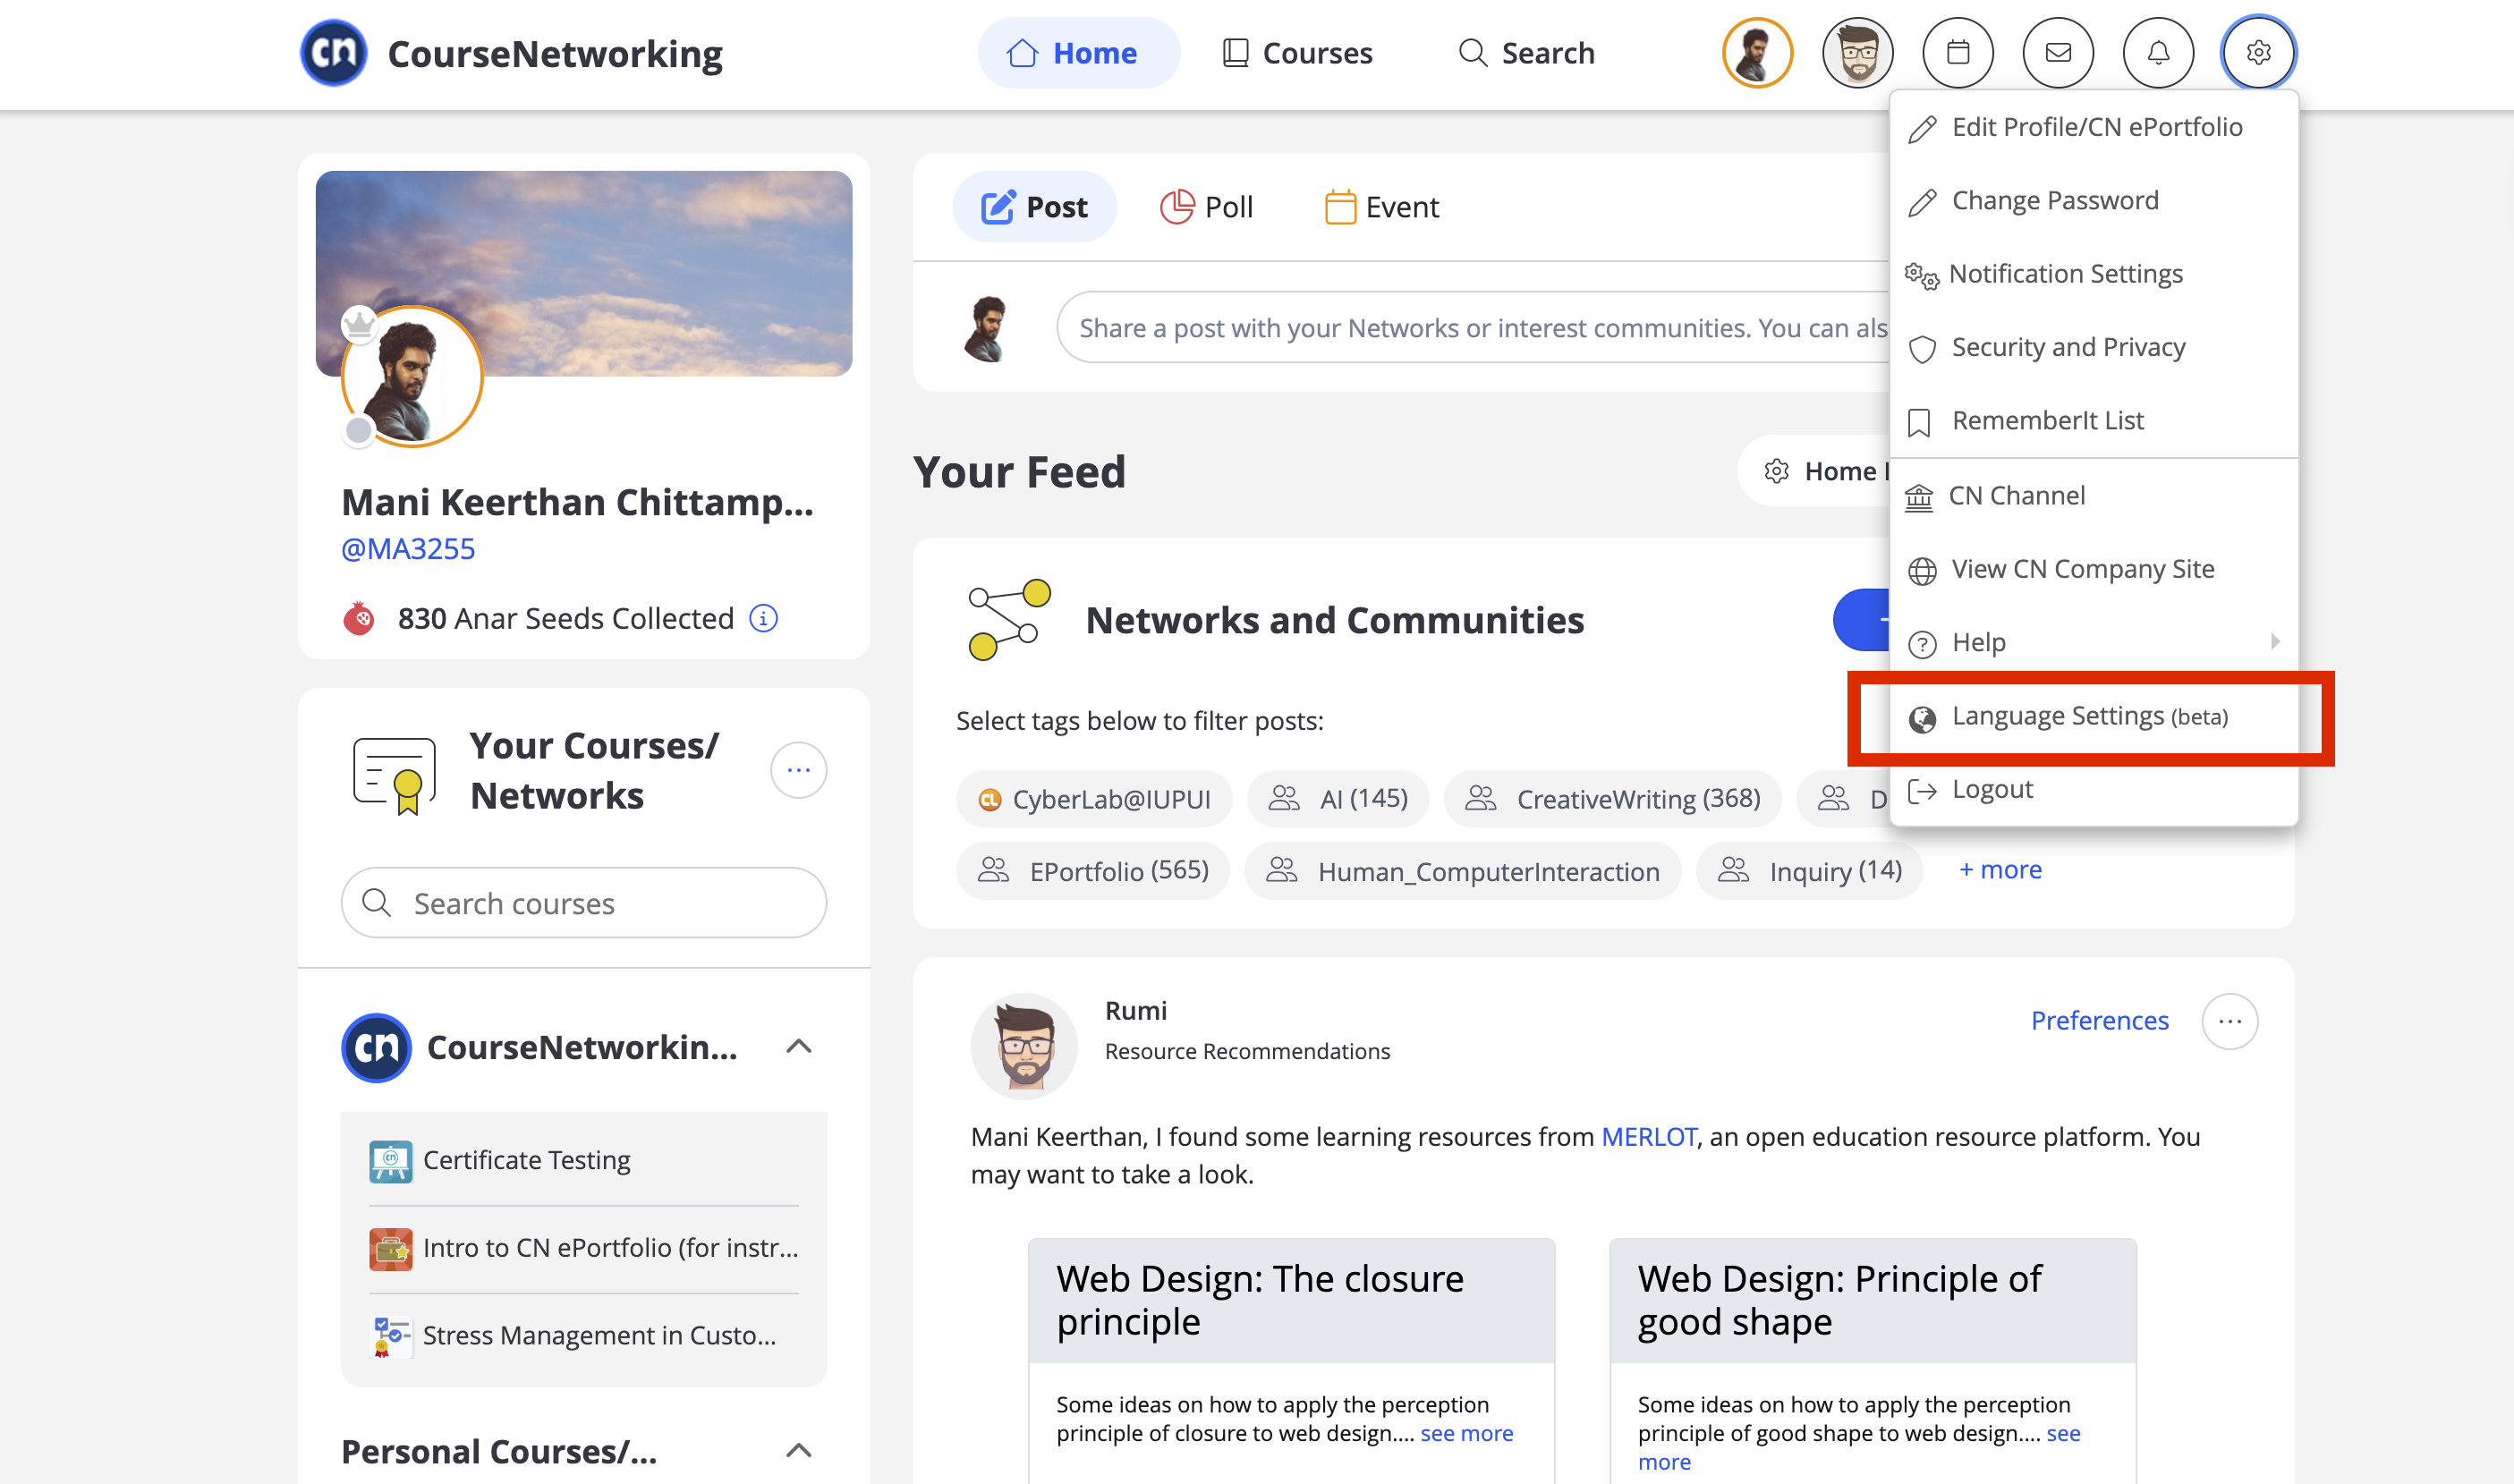Click the Anar Seeds pomegranate icon
Image resolution: width=2514 pixels, height=1484 pixels.
(x=359, y=619)
